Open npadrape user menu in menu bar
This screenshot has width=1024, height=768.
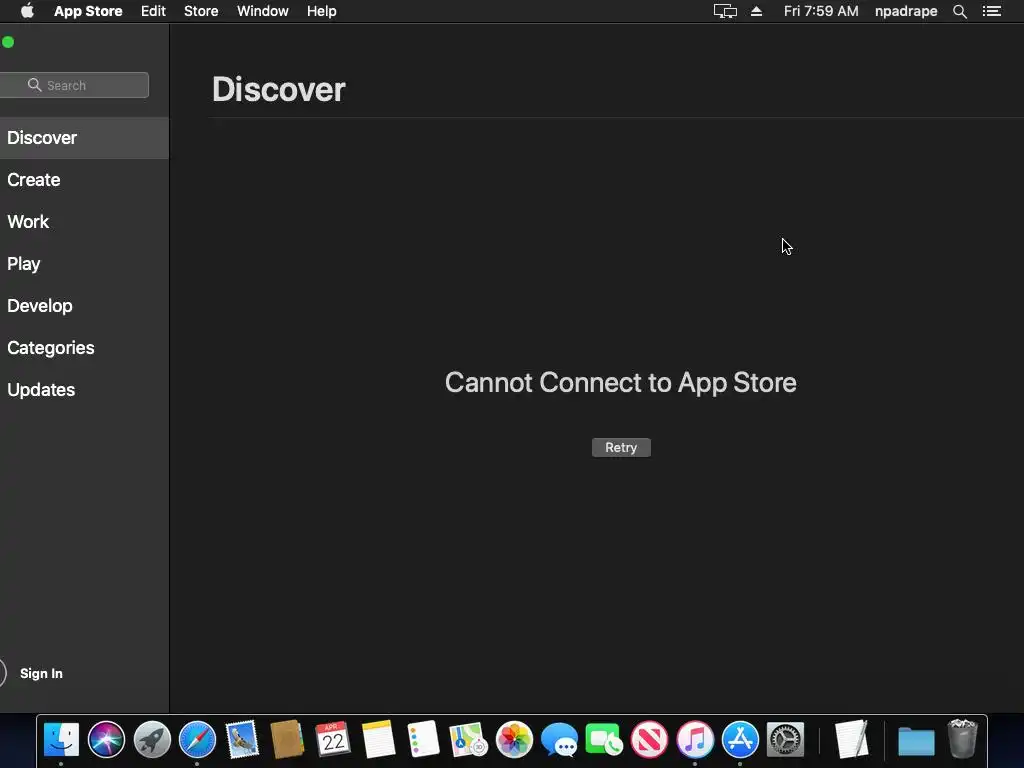point(906,11)
